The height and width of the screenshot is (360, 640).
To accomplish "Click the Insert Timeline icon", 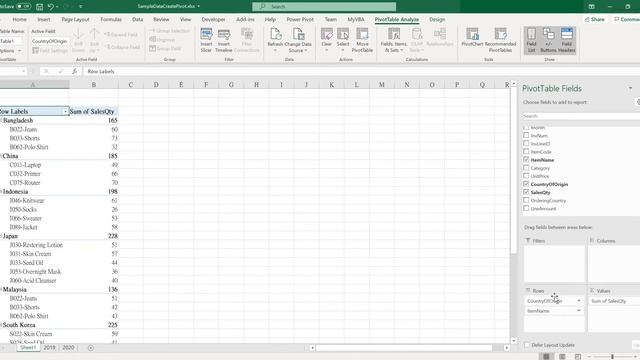I will coord(224,40).
